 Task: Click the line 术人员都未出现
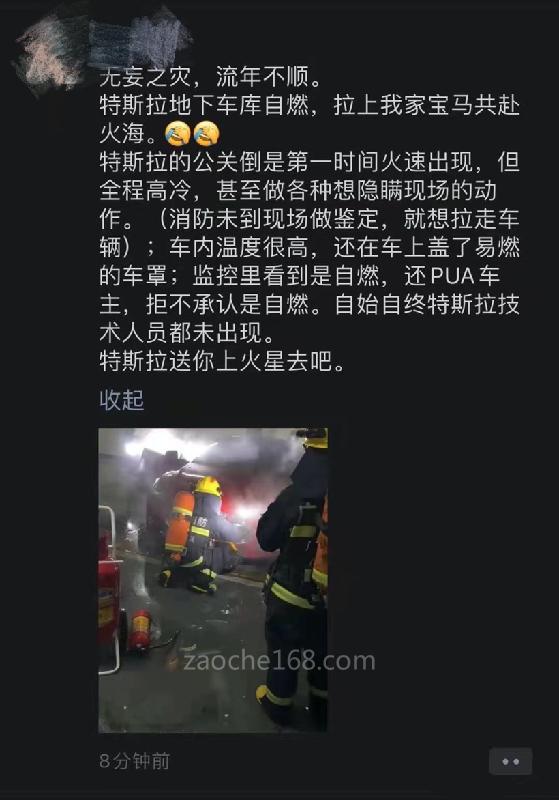[187, 333]
